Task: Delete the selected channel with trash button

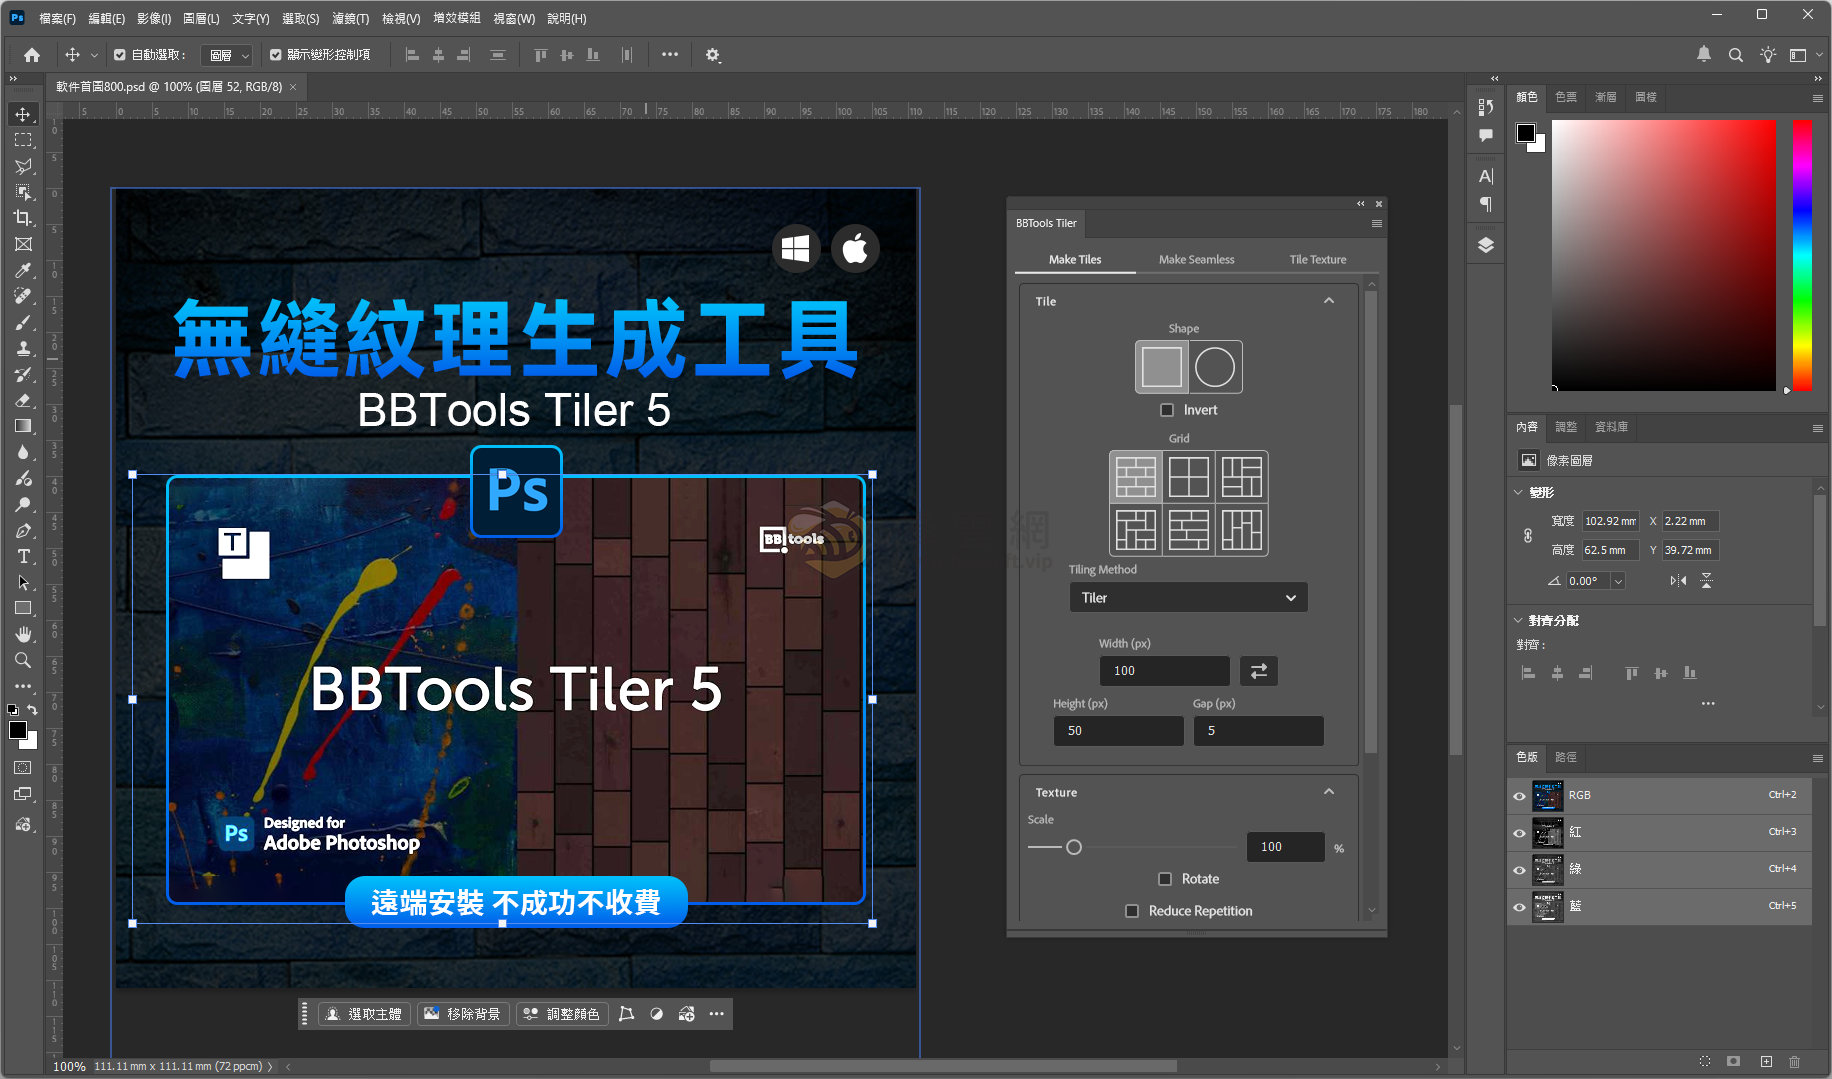Action: [x=1795, y=1062]
